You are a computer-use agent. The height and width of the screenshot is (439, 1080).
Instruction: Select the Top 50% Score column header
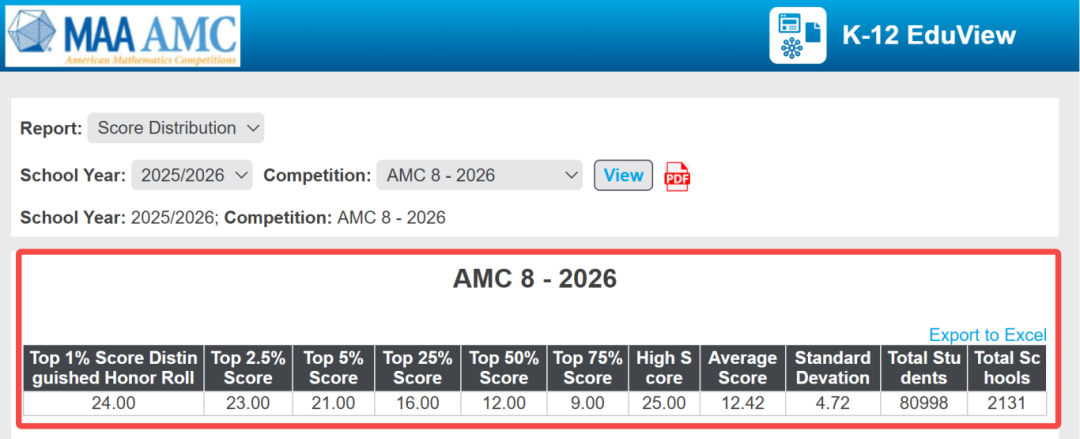pyautogui.click(x=504, y=368)
